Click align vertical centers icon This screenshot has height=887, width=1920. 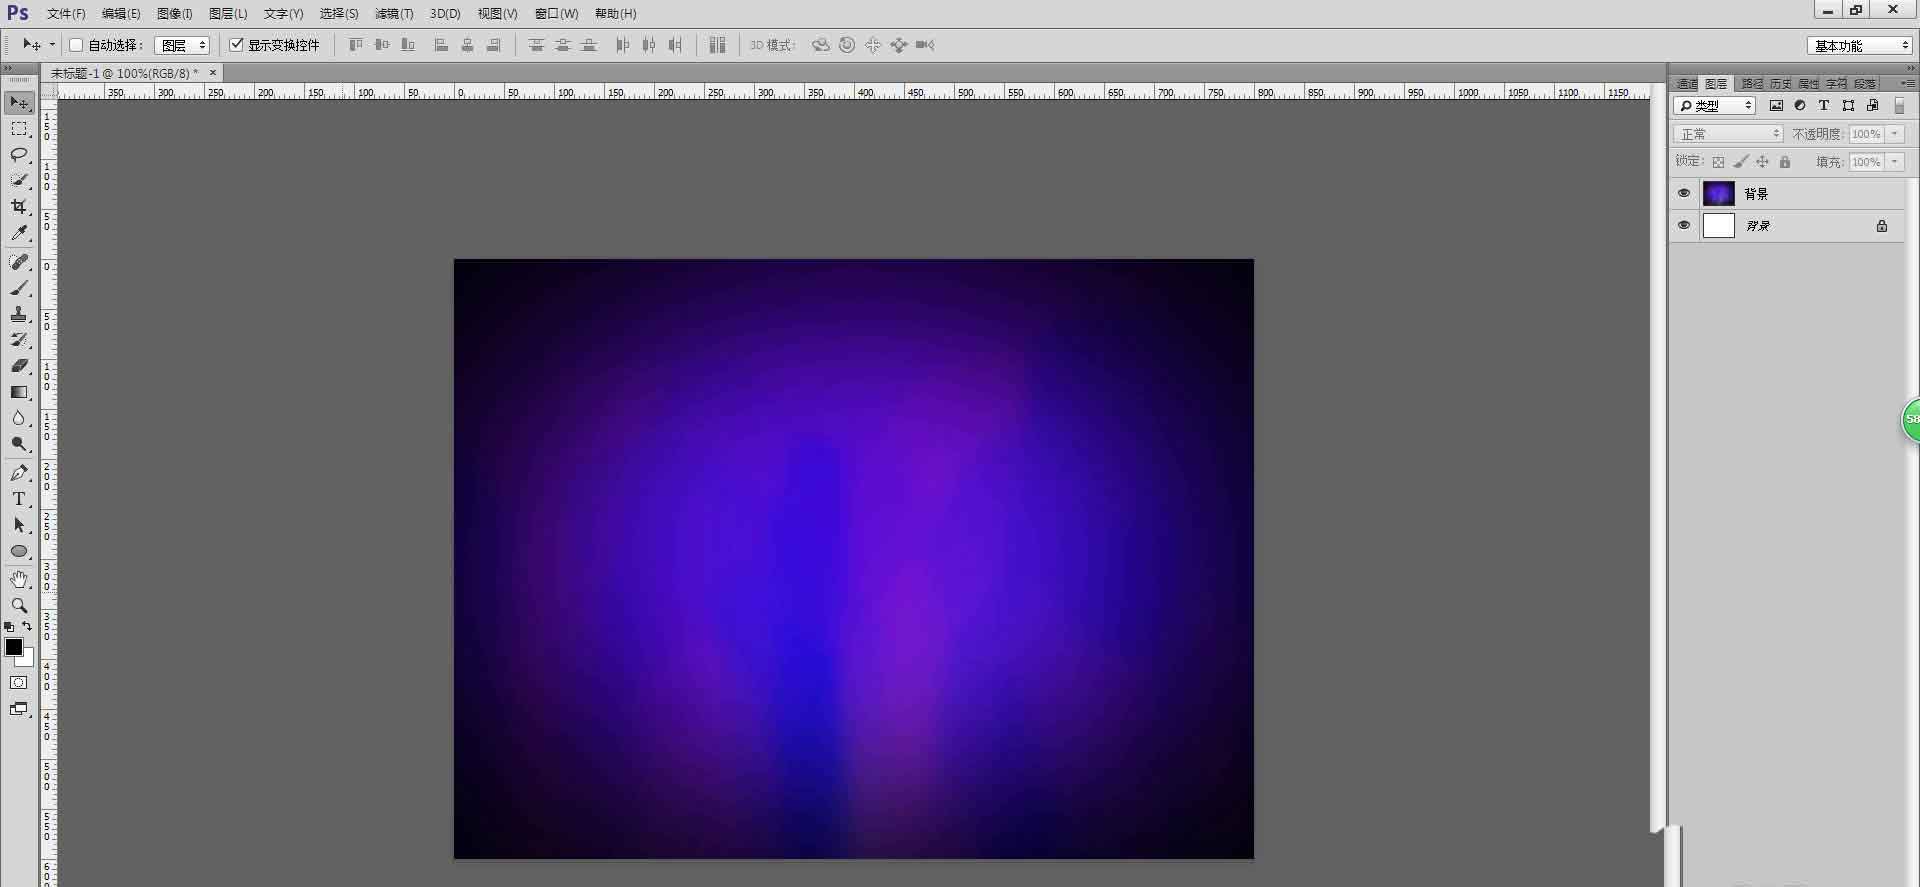click(381, 45)
